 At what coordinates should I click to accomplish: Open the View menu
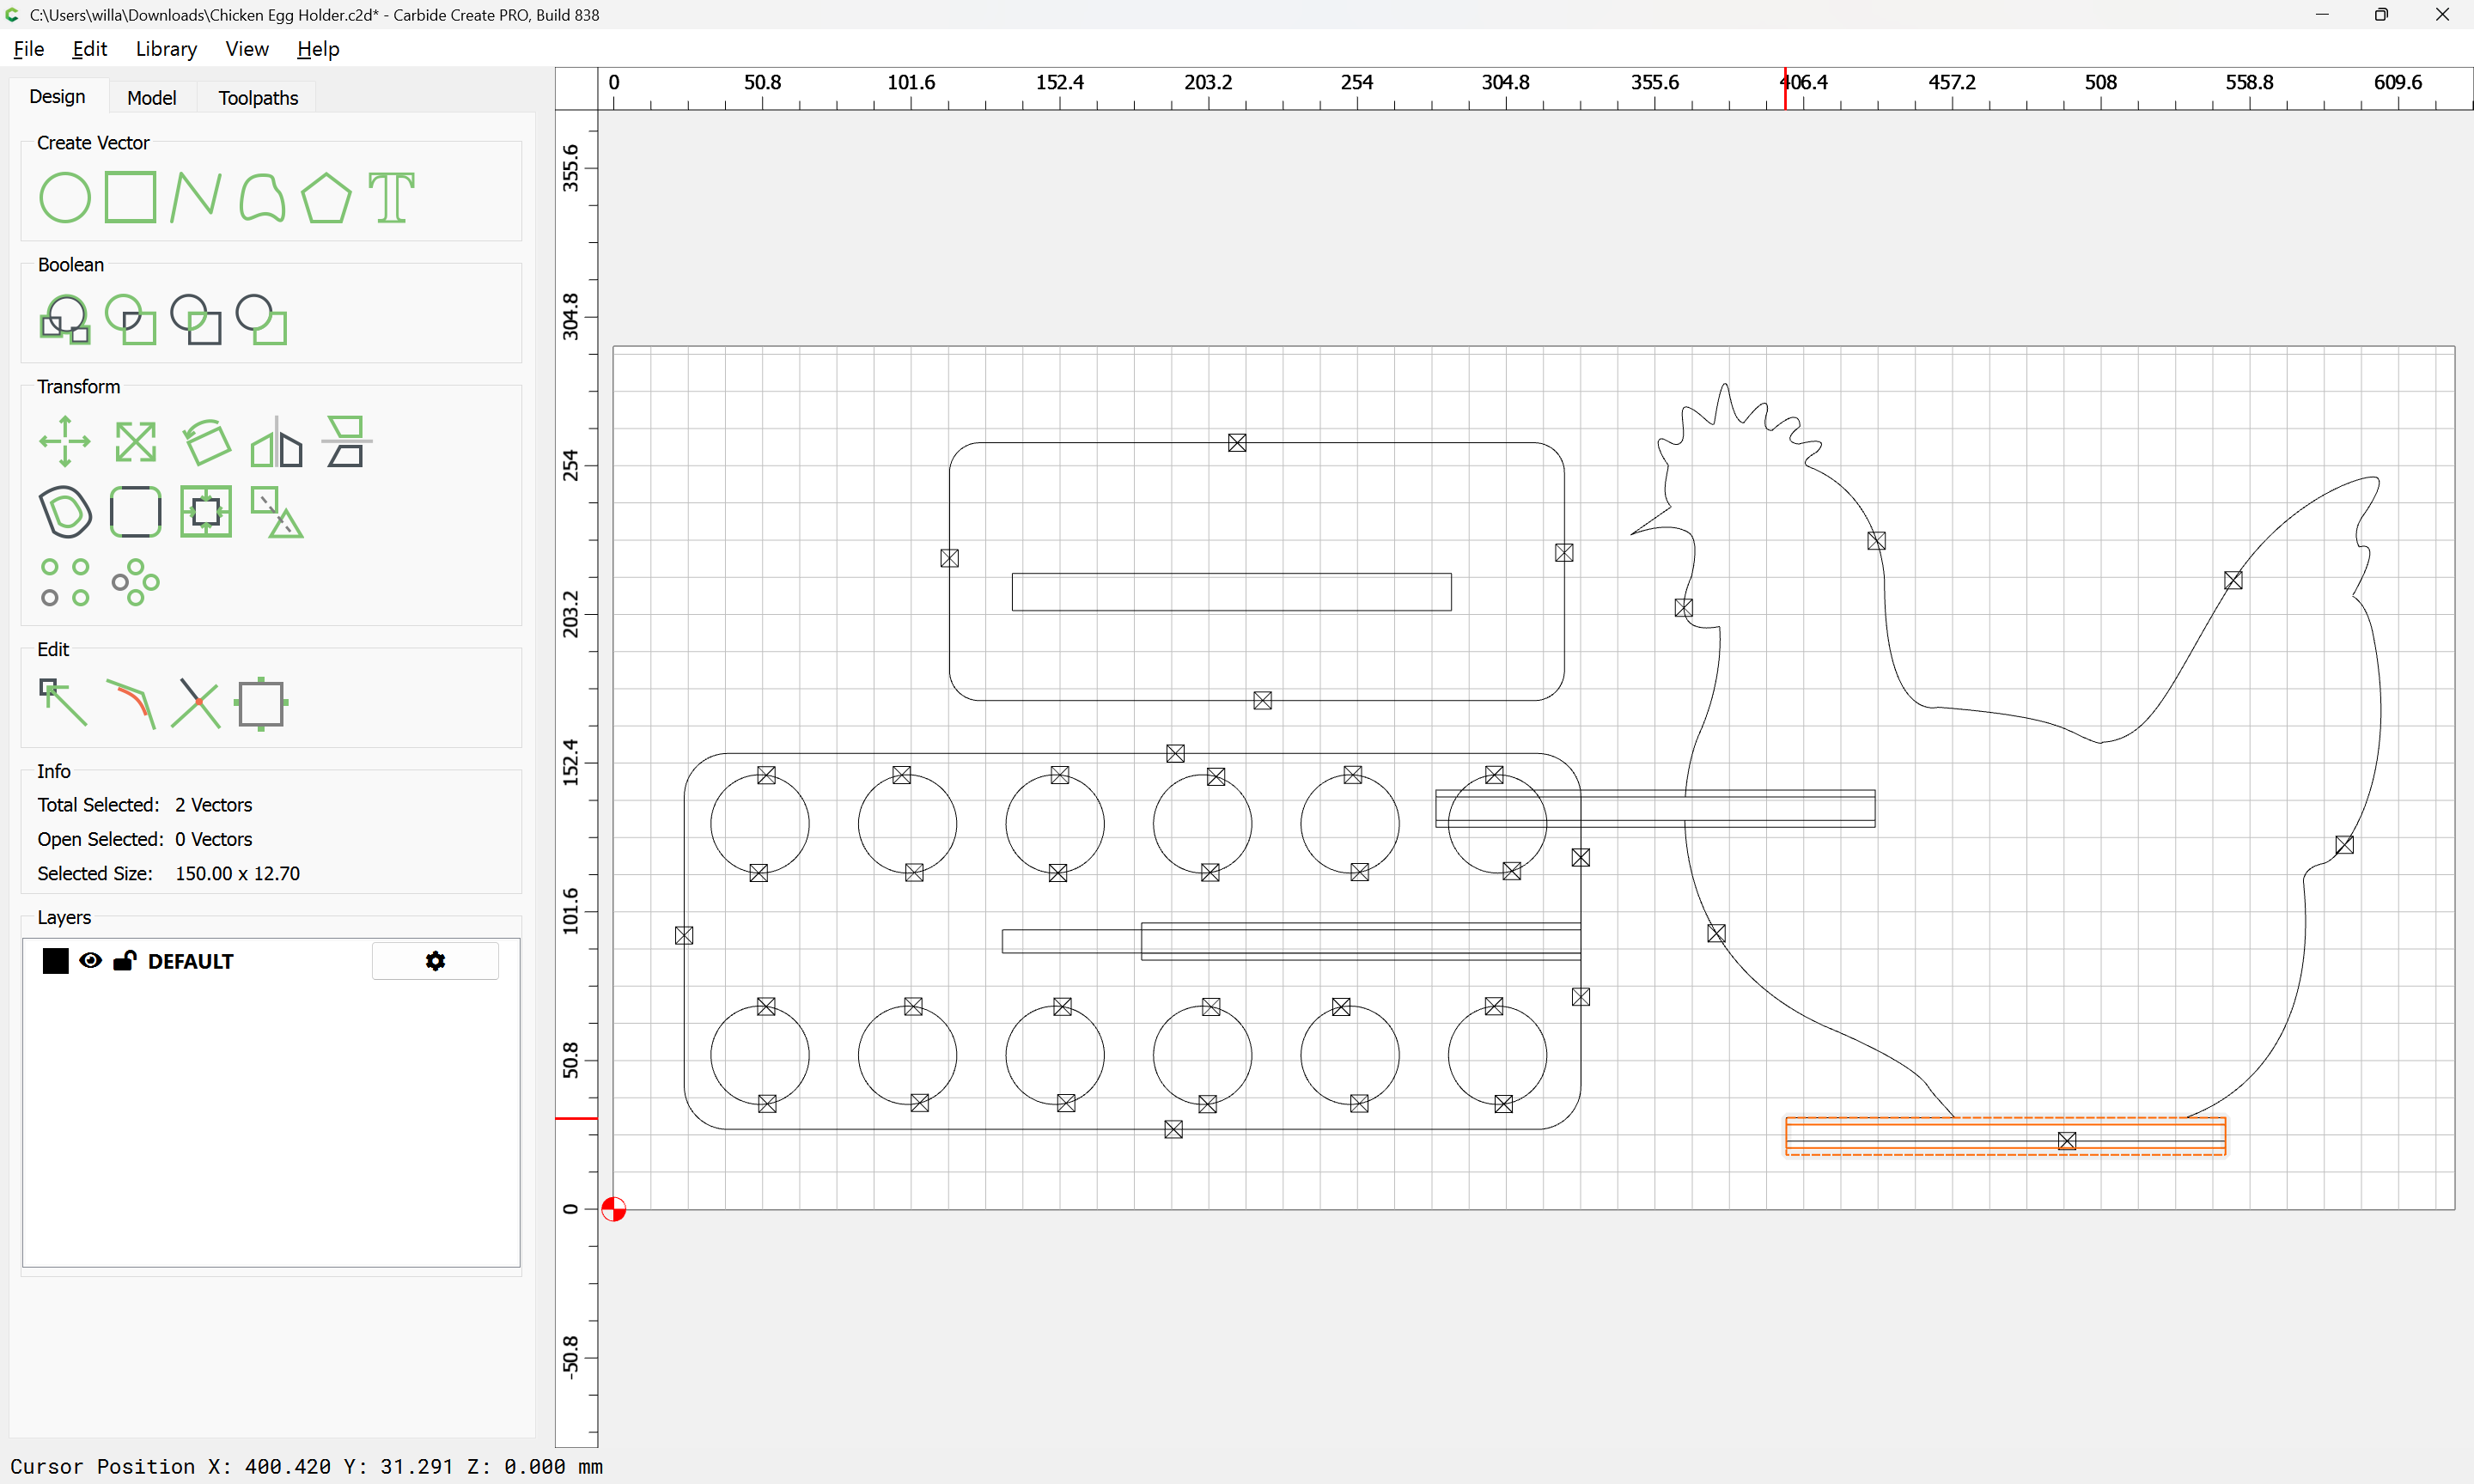coord(246,49)
